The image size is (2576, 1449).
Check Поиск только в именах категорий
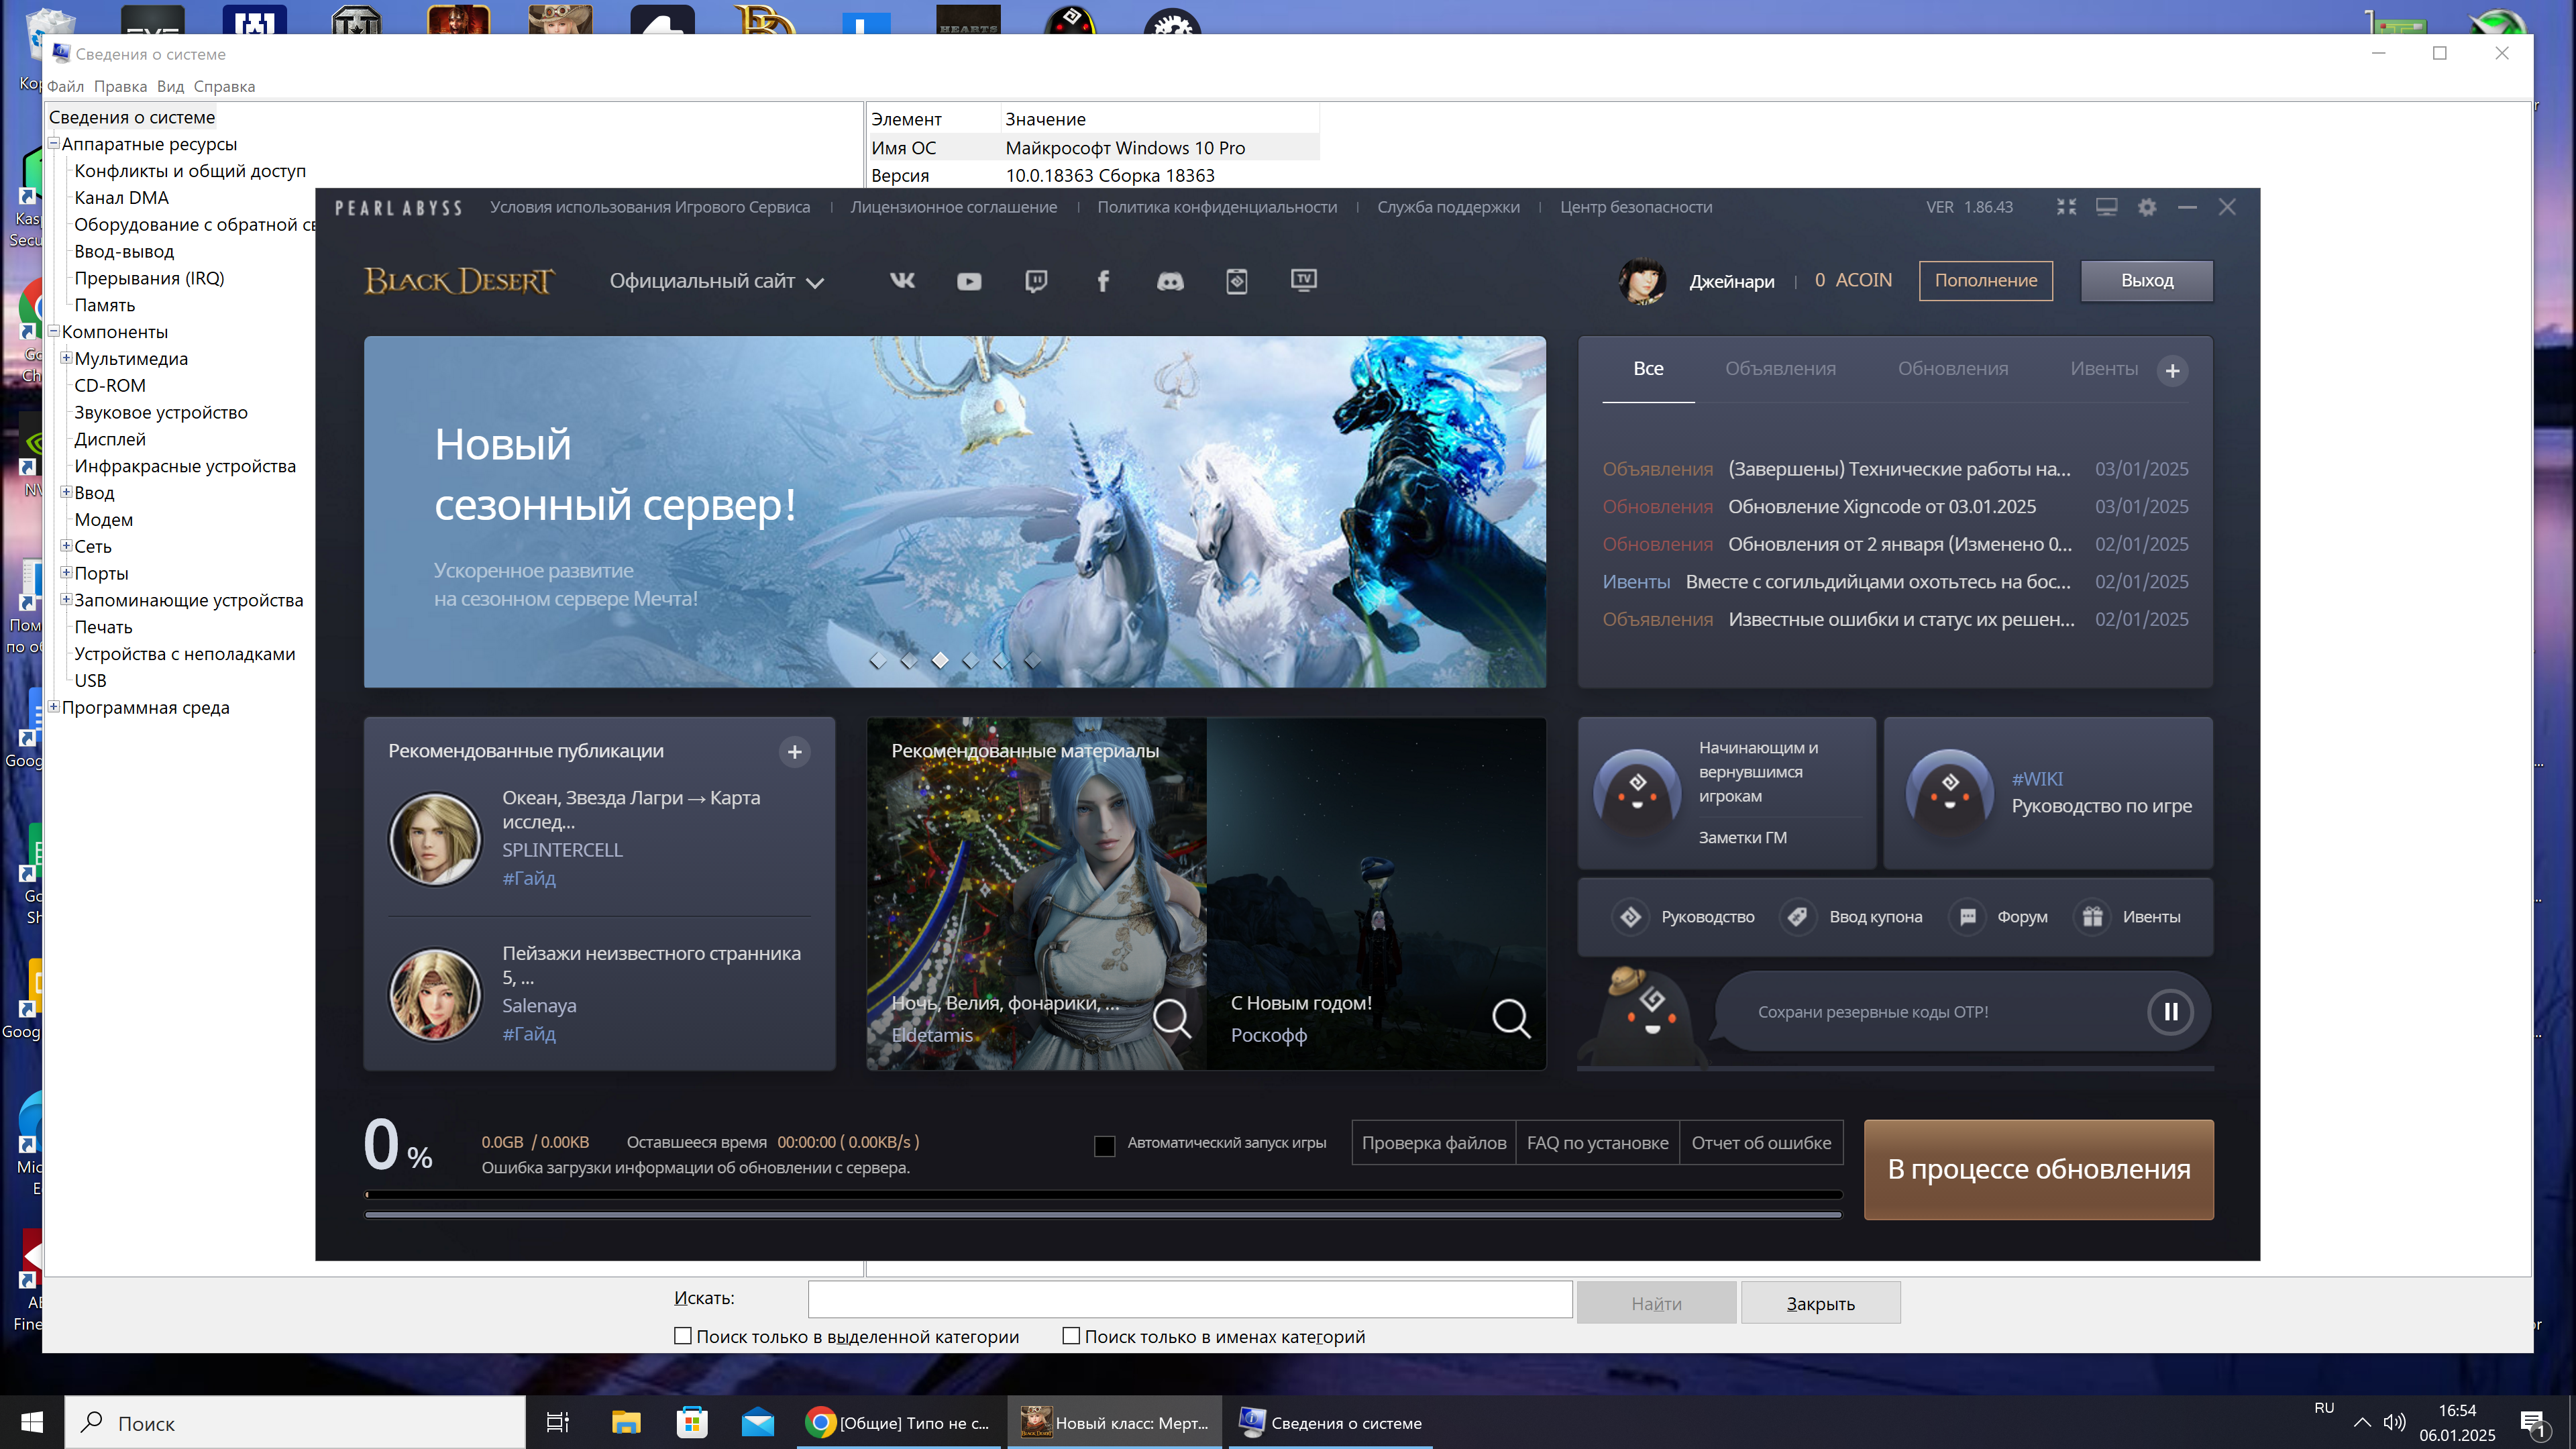point(1071,1336)
